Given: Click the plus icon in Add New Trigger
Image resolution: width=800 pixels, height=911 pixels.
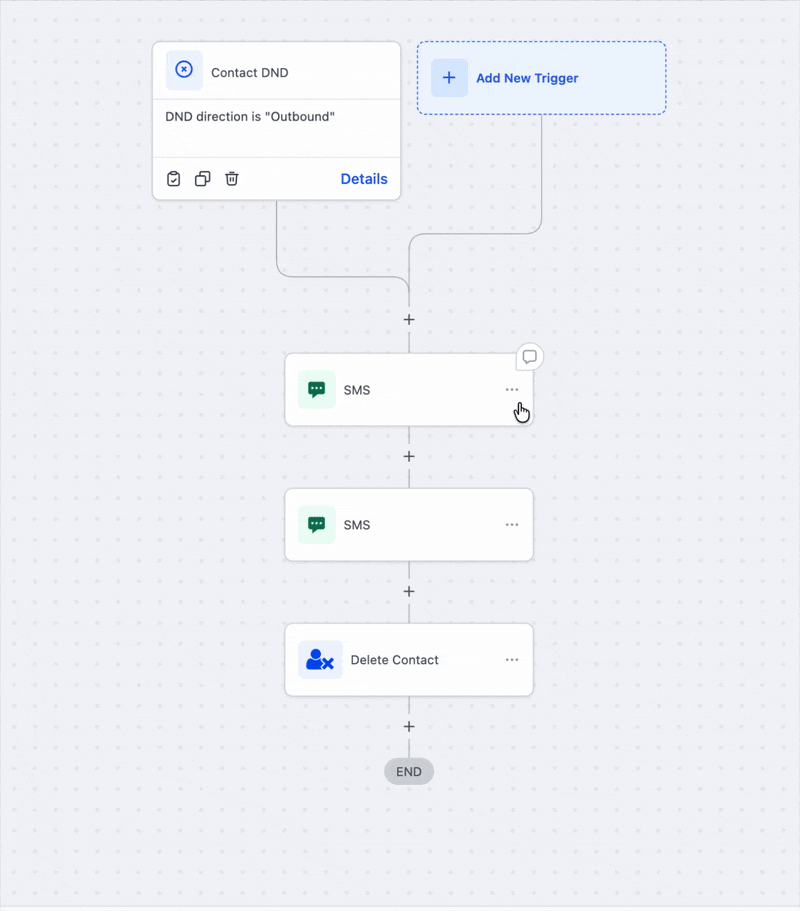Looking at the screenshot, I should coord(449,78).
